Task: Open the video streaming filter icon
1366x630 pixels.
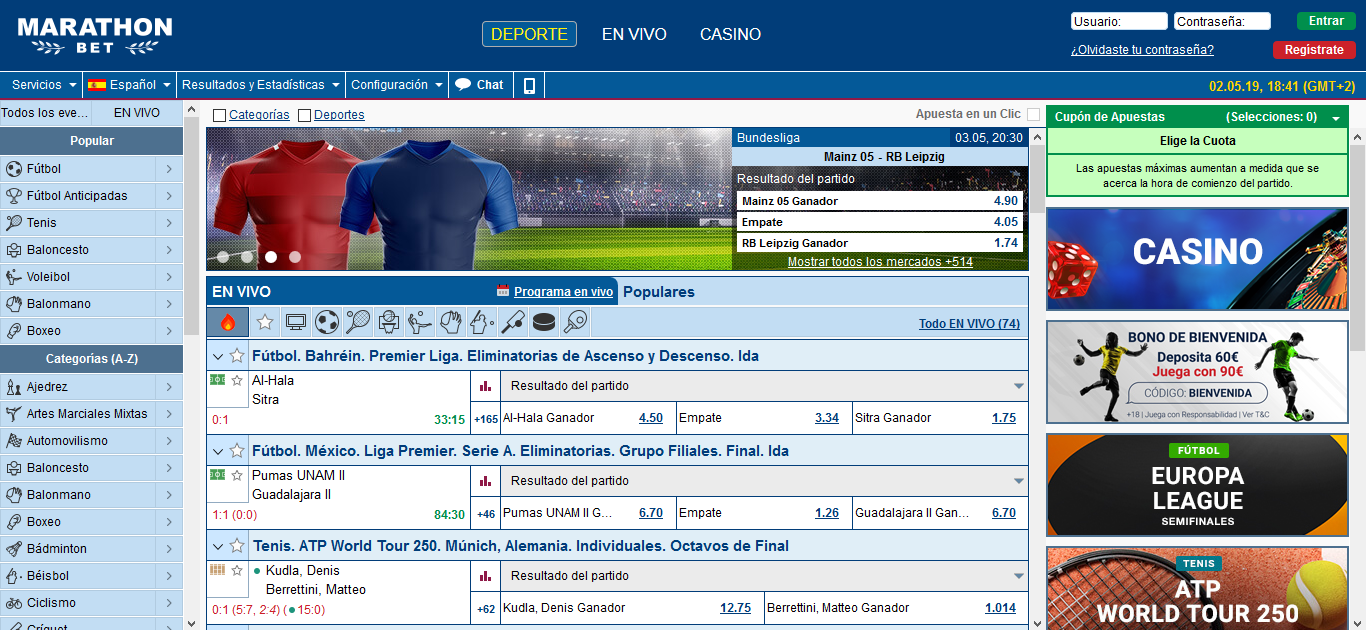Action: click(294, 322)
